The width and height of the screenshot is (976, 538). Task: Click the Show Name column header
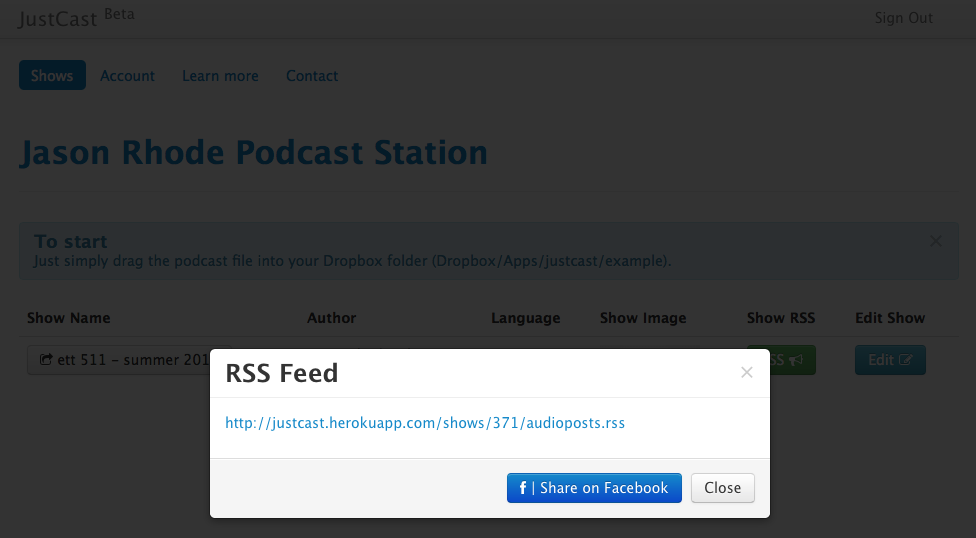click(68, 318)
